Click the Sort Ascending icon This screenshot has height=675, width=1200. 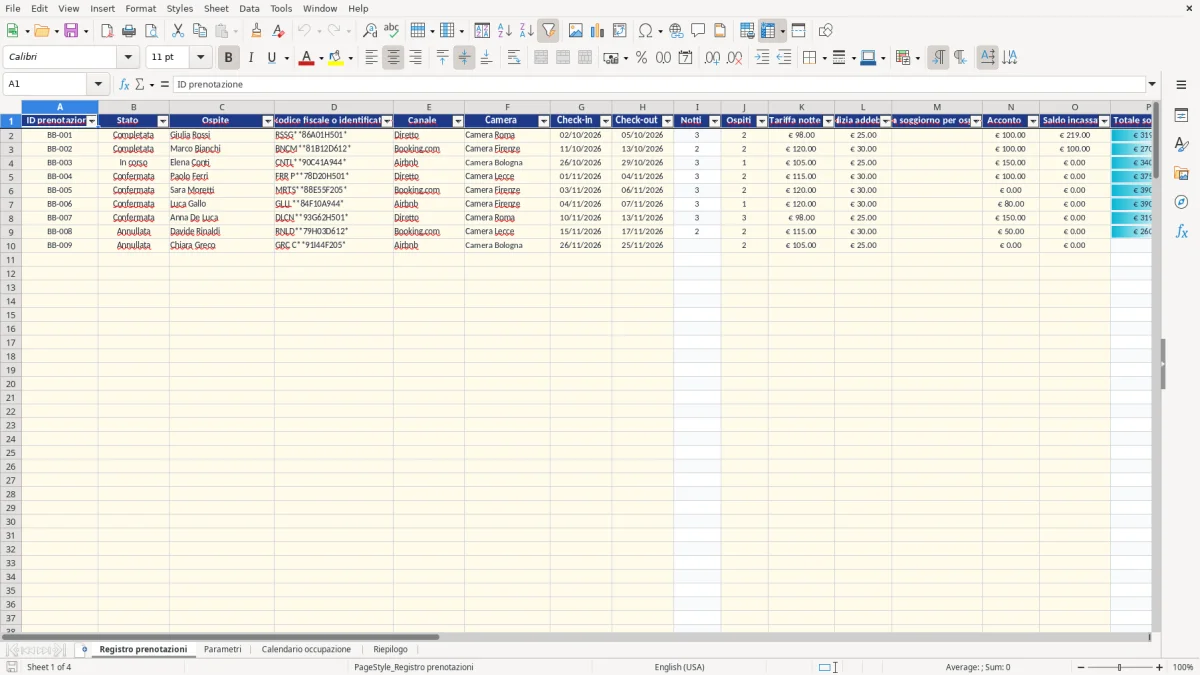point(505,31)
